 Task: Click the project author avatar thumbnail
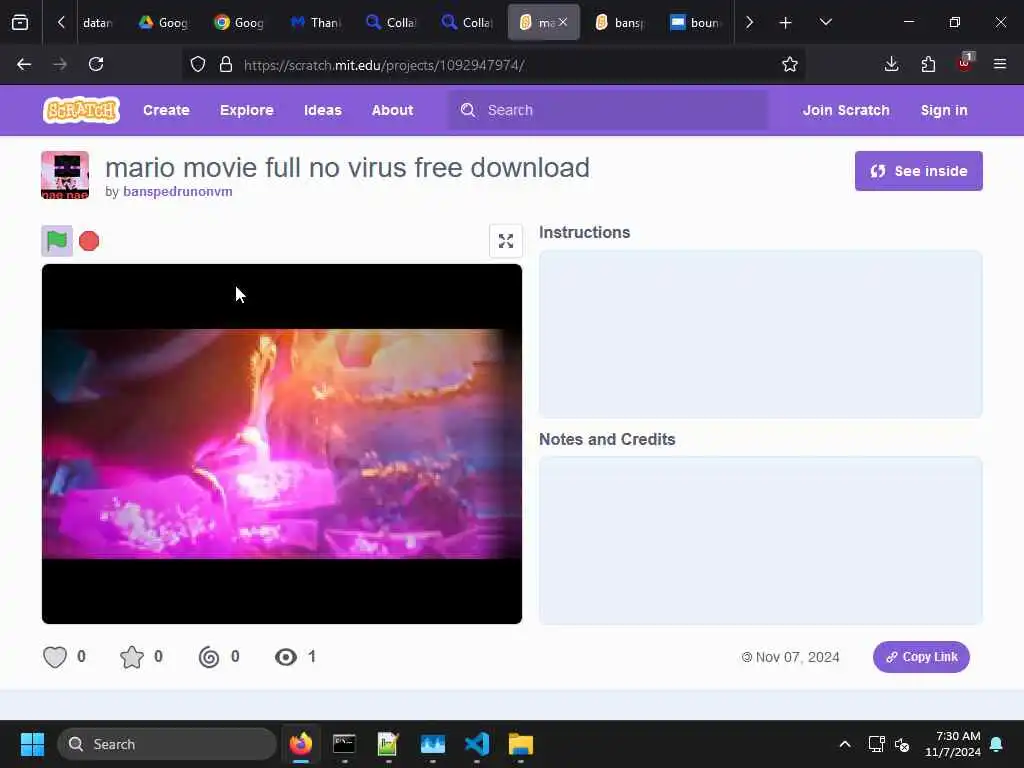(x=65, y=175)
